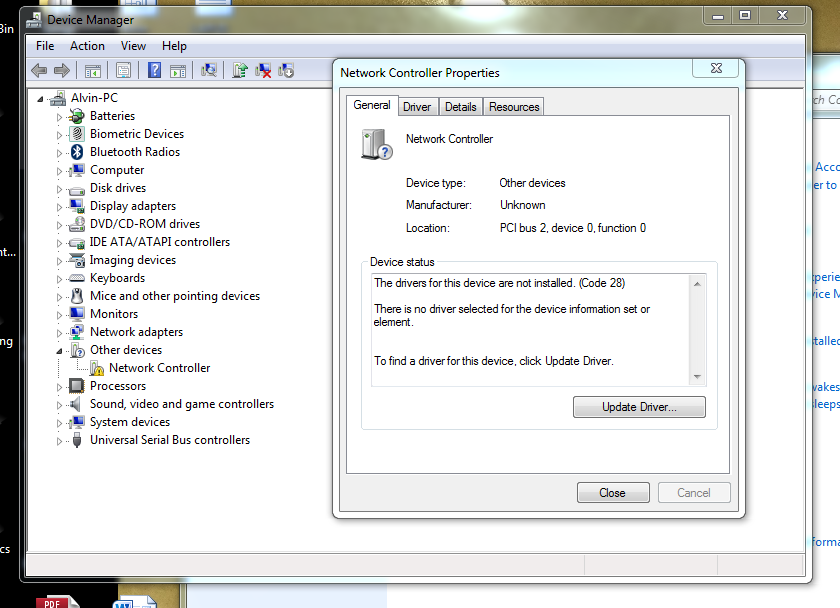
Task: Select the Scan for hardware changes icon
Action: click(x=210, y=70)
